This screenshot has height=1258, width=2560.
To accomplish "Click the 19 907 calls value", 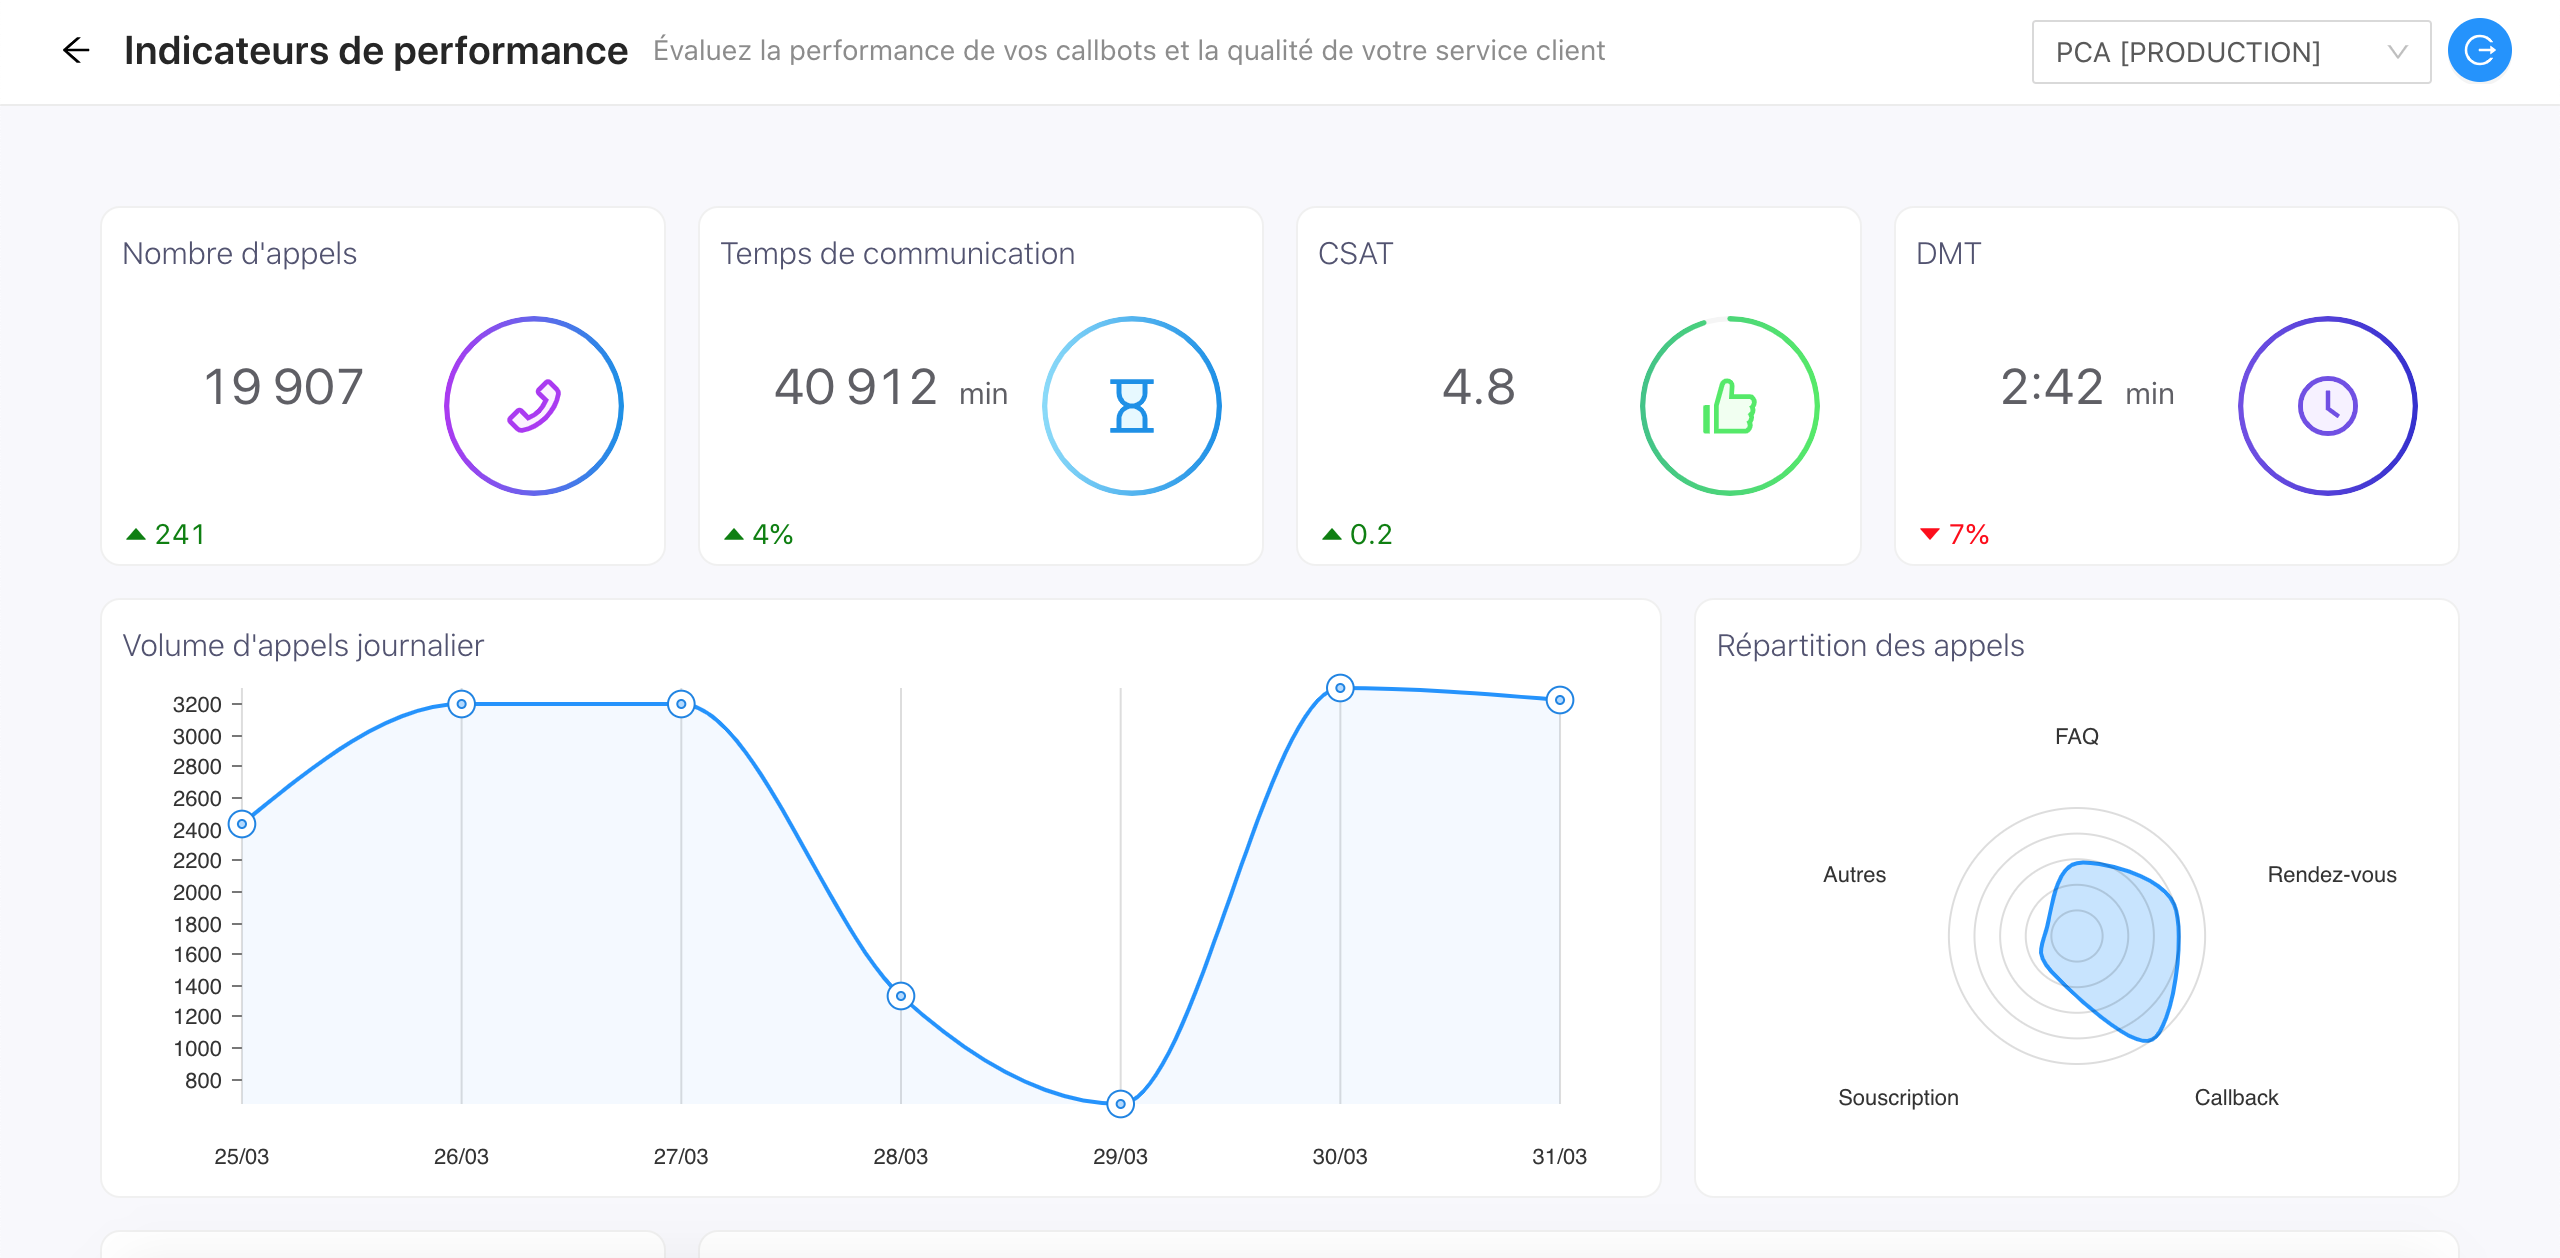I will pyautogui.click(x=283, y=387).
